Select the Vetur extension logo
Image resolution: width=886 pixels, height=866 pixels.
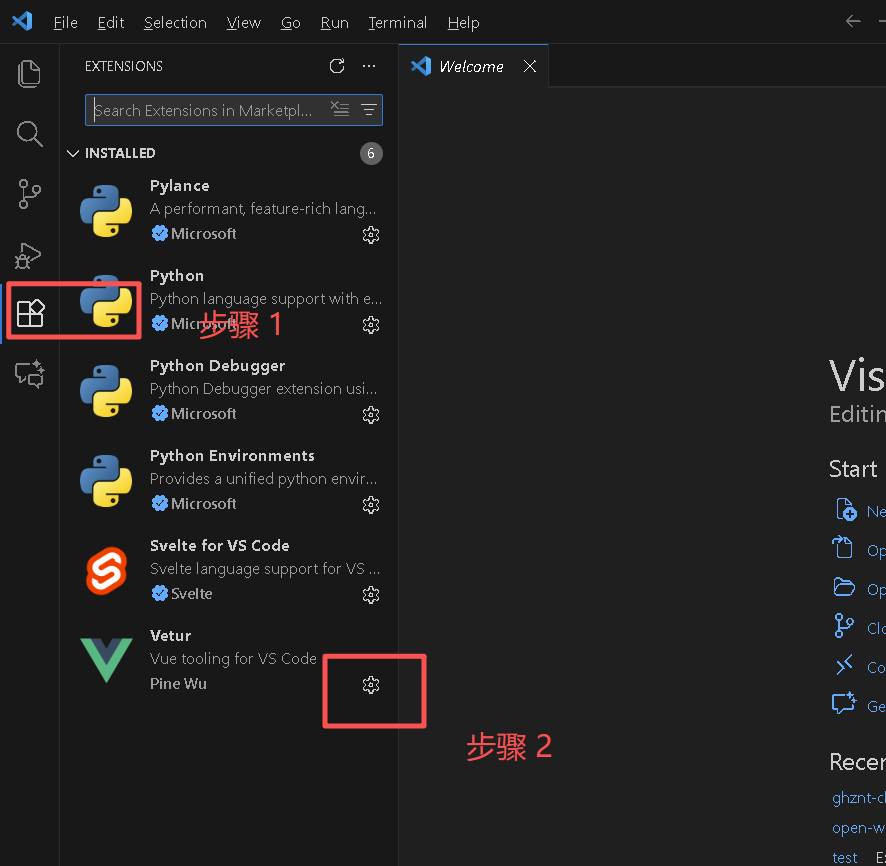(106, 660)
